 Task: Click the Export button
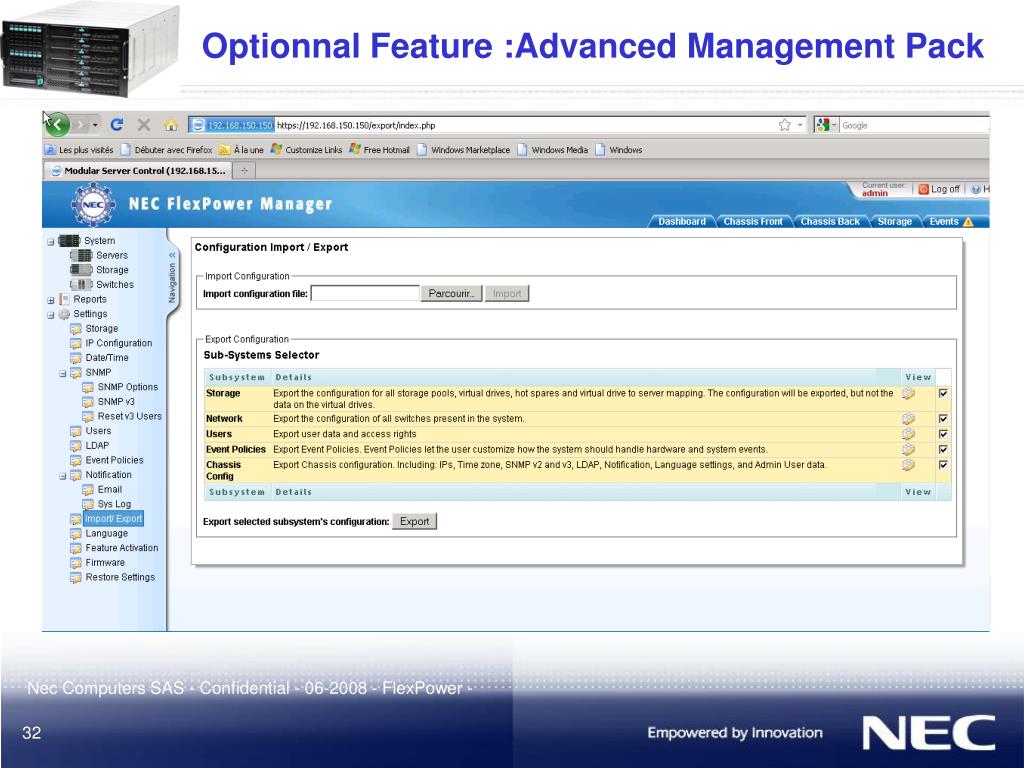click(x=415, y=521)
